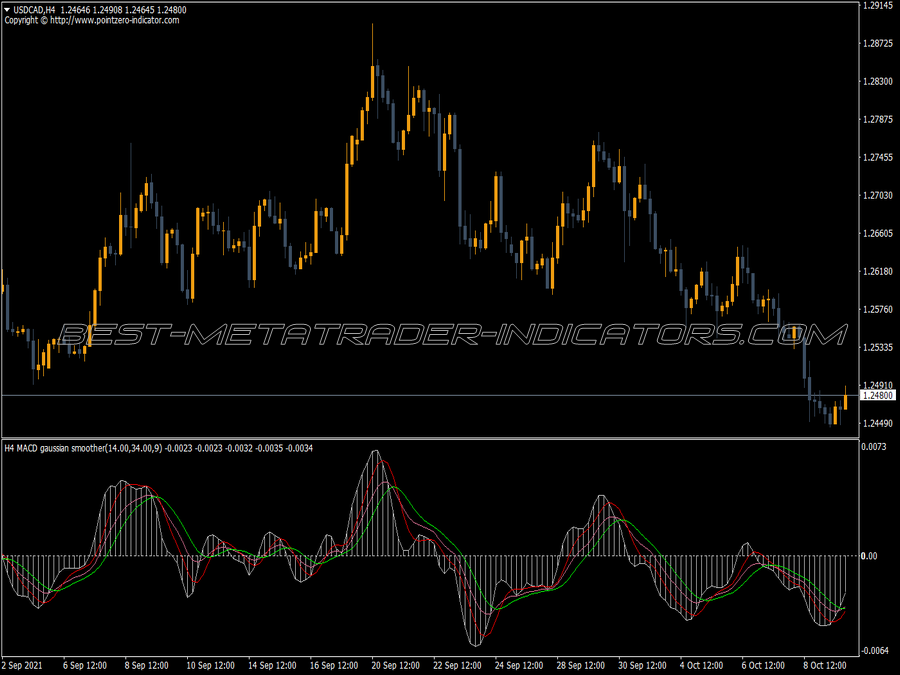Click the 2 Sep 2021 date label

(x=22, y=665)
